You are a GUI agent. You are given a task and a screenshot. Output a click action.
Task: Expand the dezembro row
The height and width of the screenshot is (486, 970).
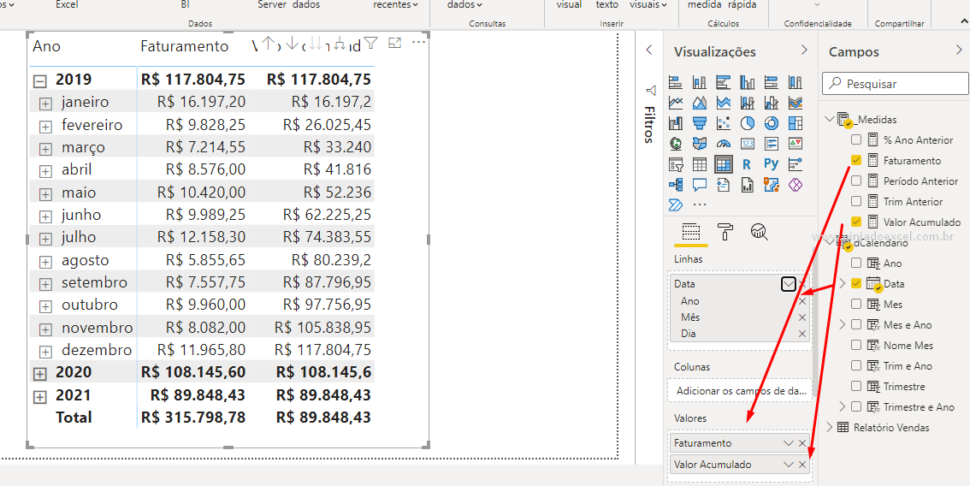pyautogui.click(x=45, y=352)
